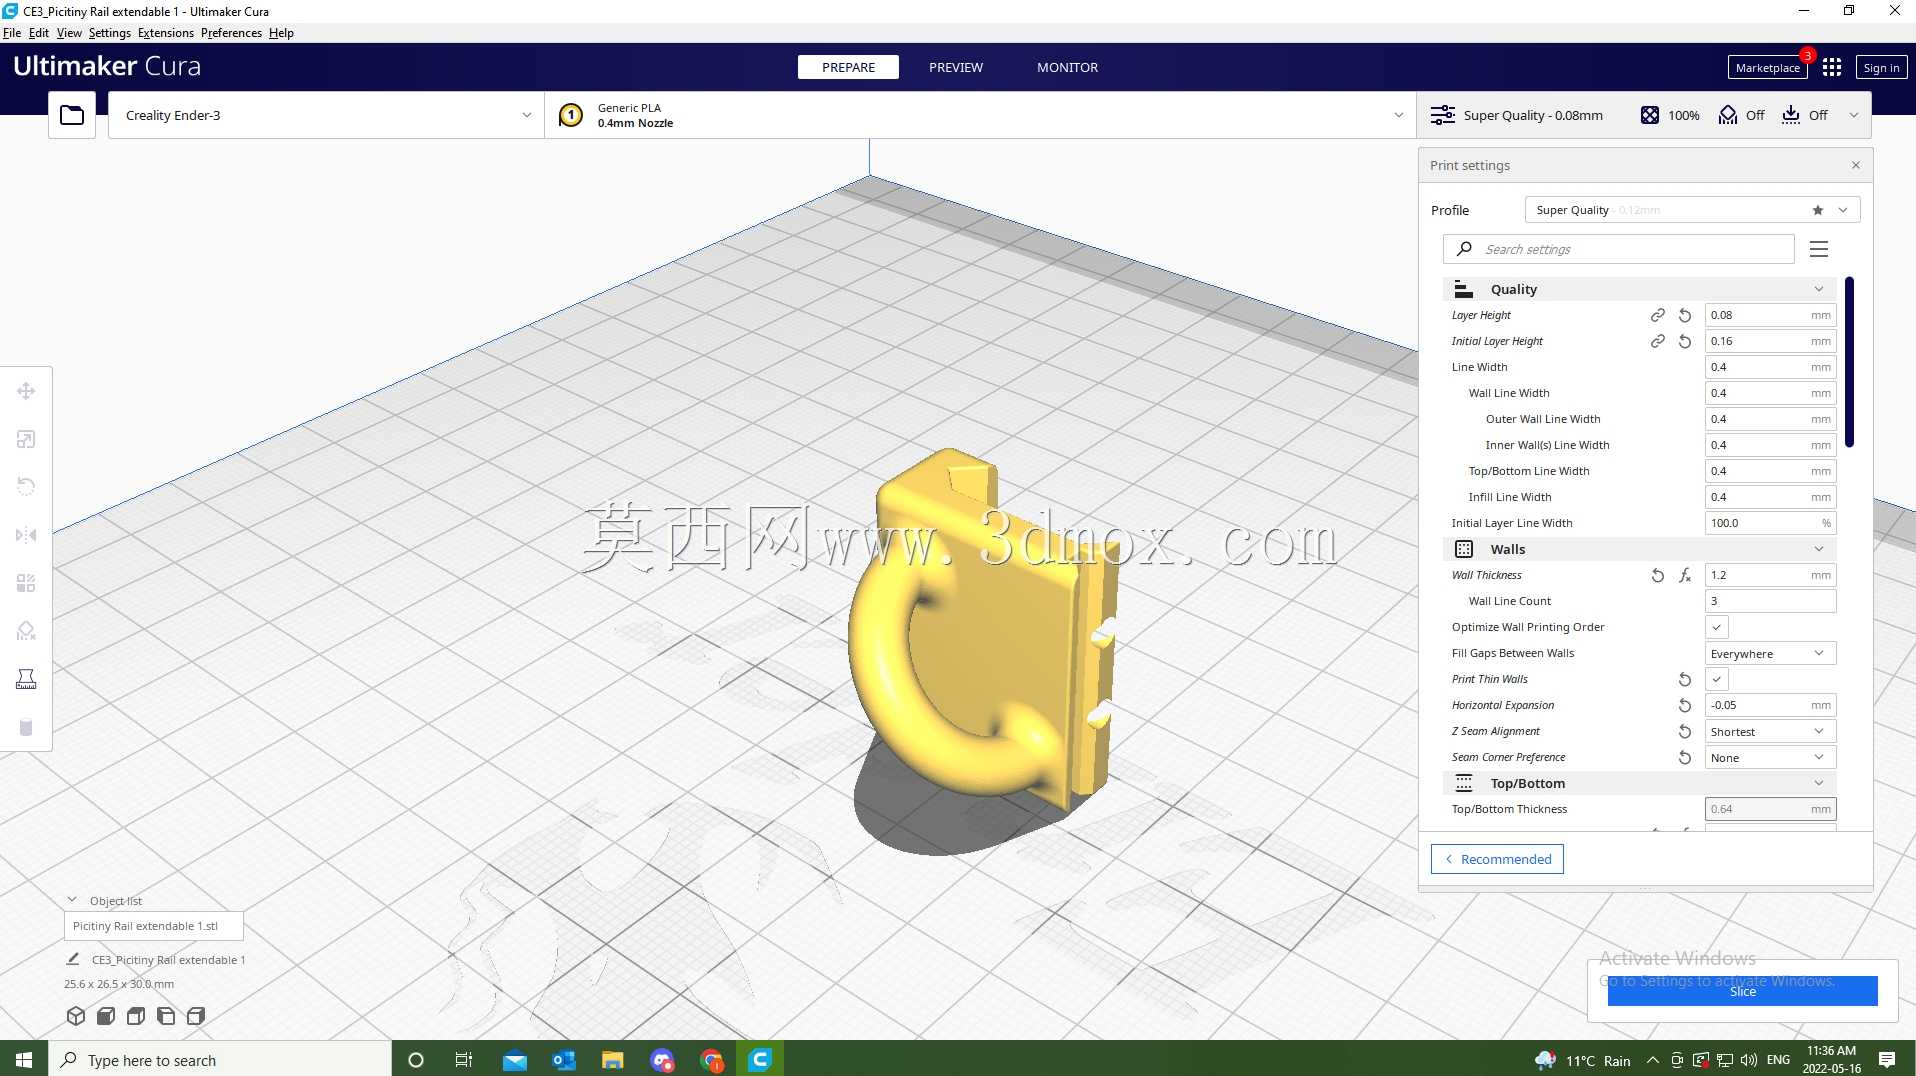
Task: Click the Sign in button
Action: tap(1881, 67)
